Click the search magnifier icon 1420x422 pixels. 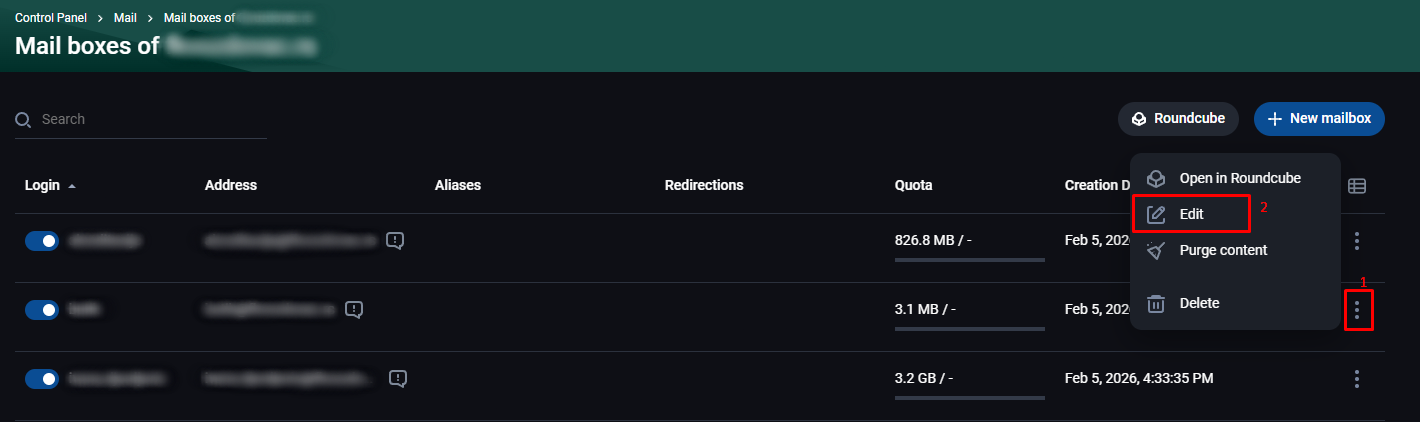(x=24, y=120)
